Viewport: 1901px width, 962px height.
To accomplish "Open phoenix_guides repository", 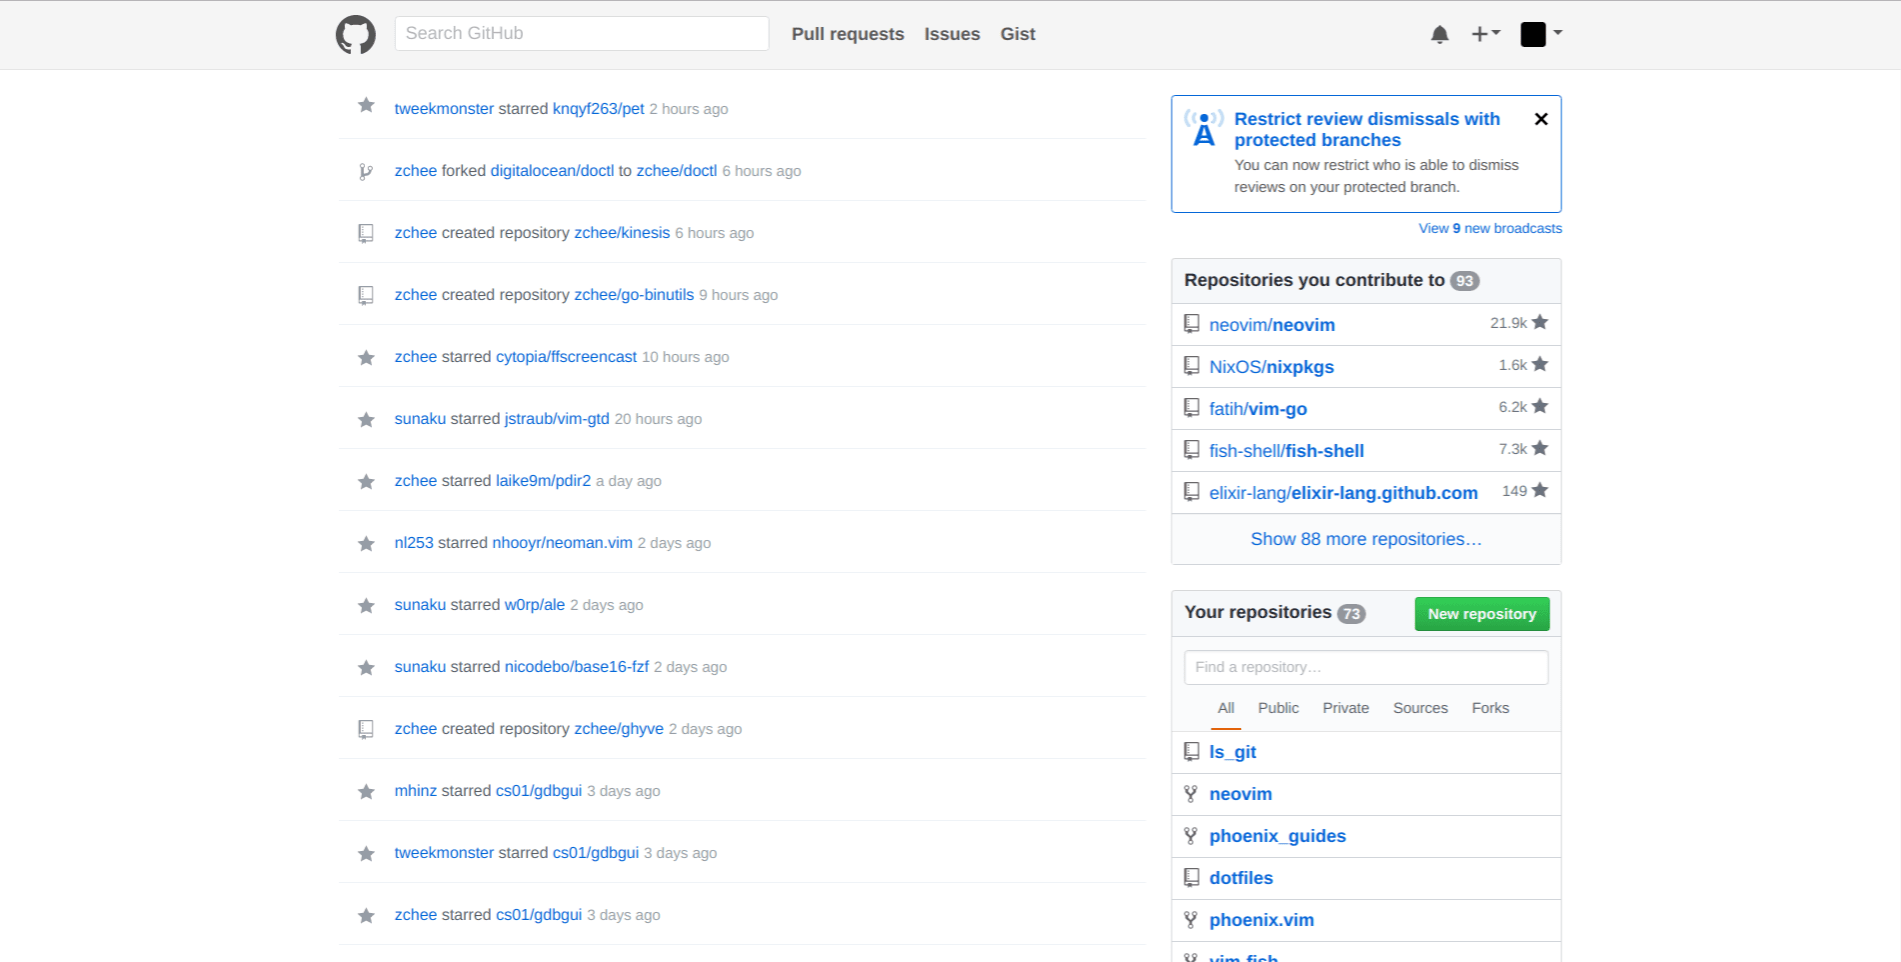I will click(1277, 836).
